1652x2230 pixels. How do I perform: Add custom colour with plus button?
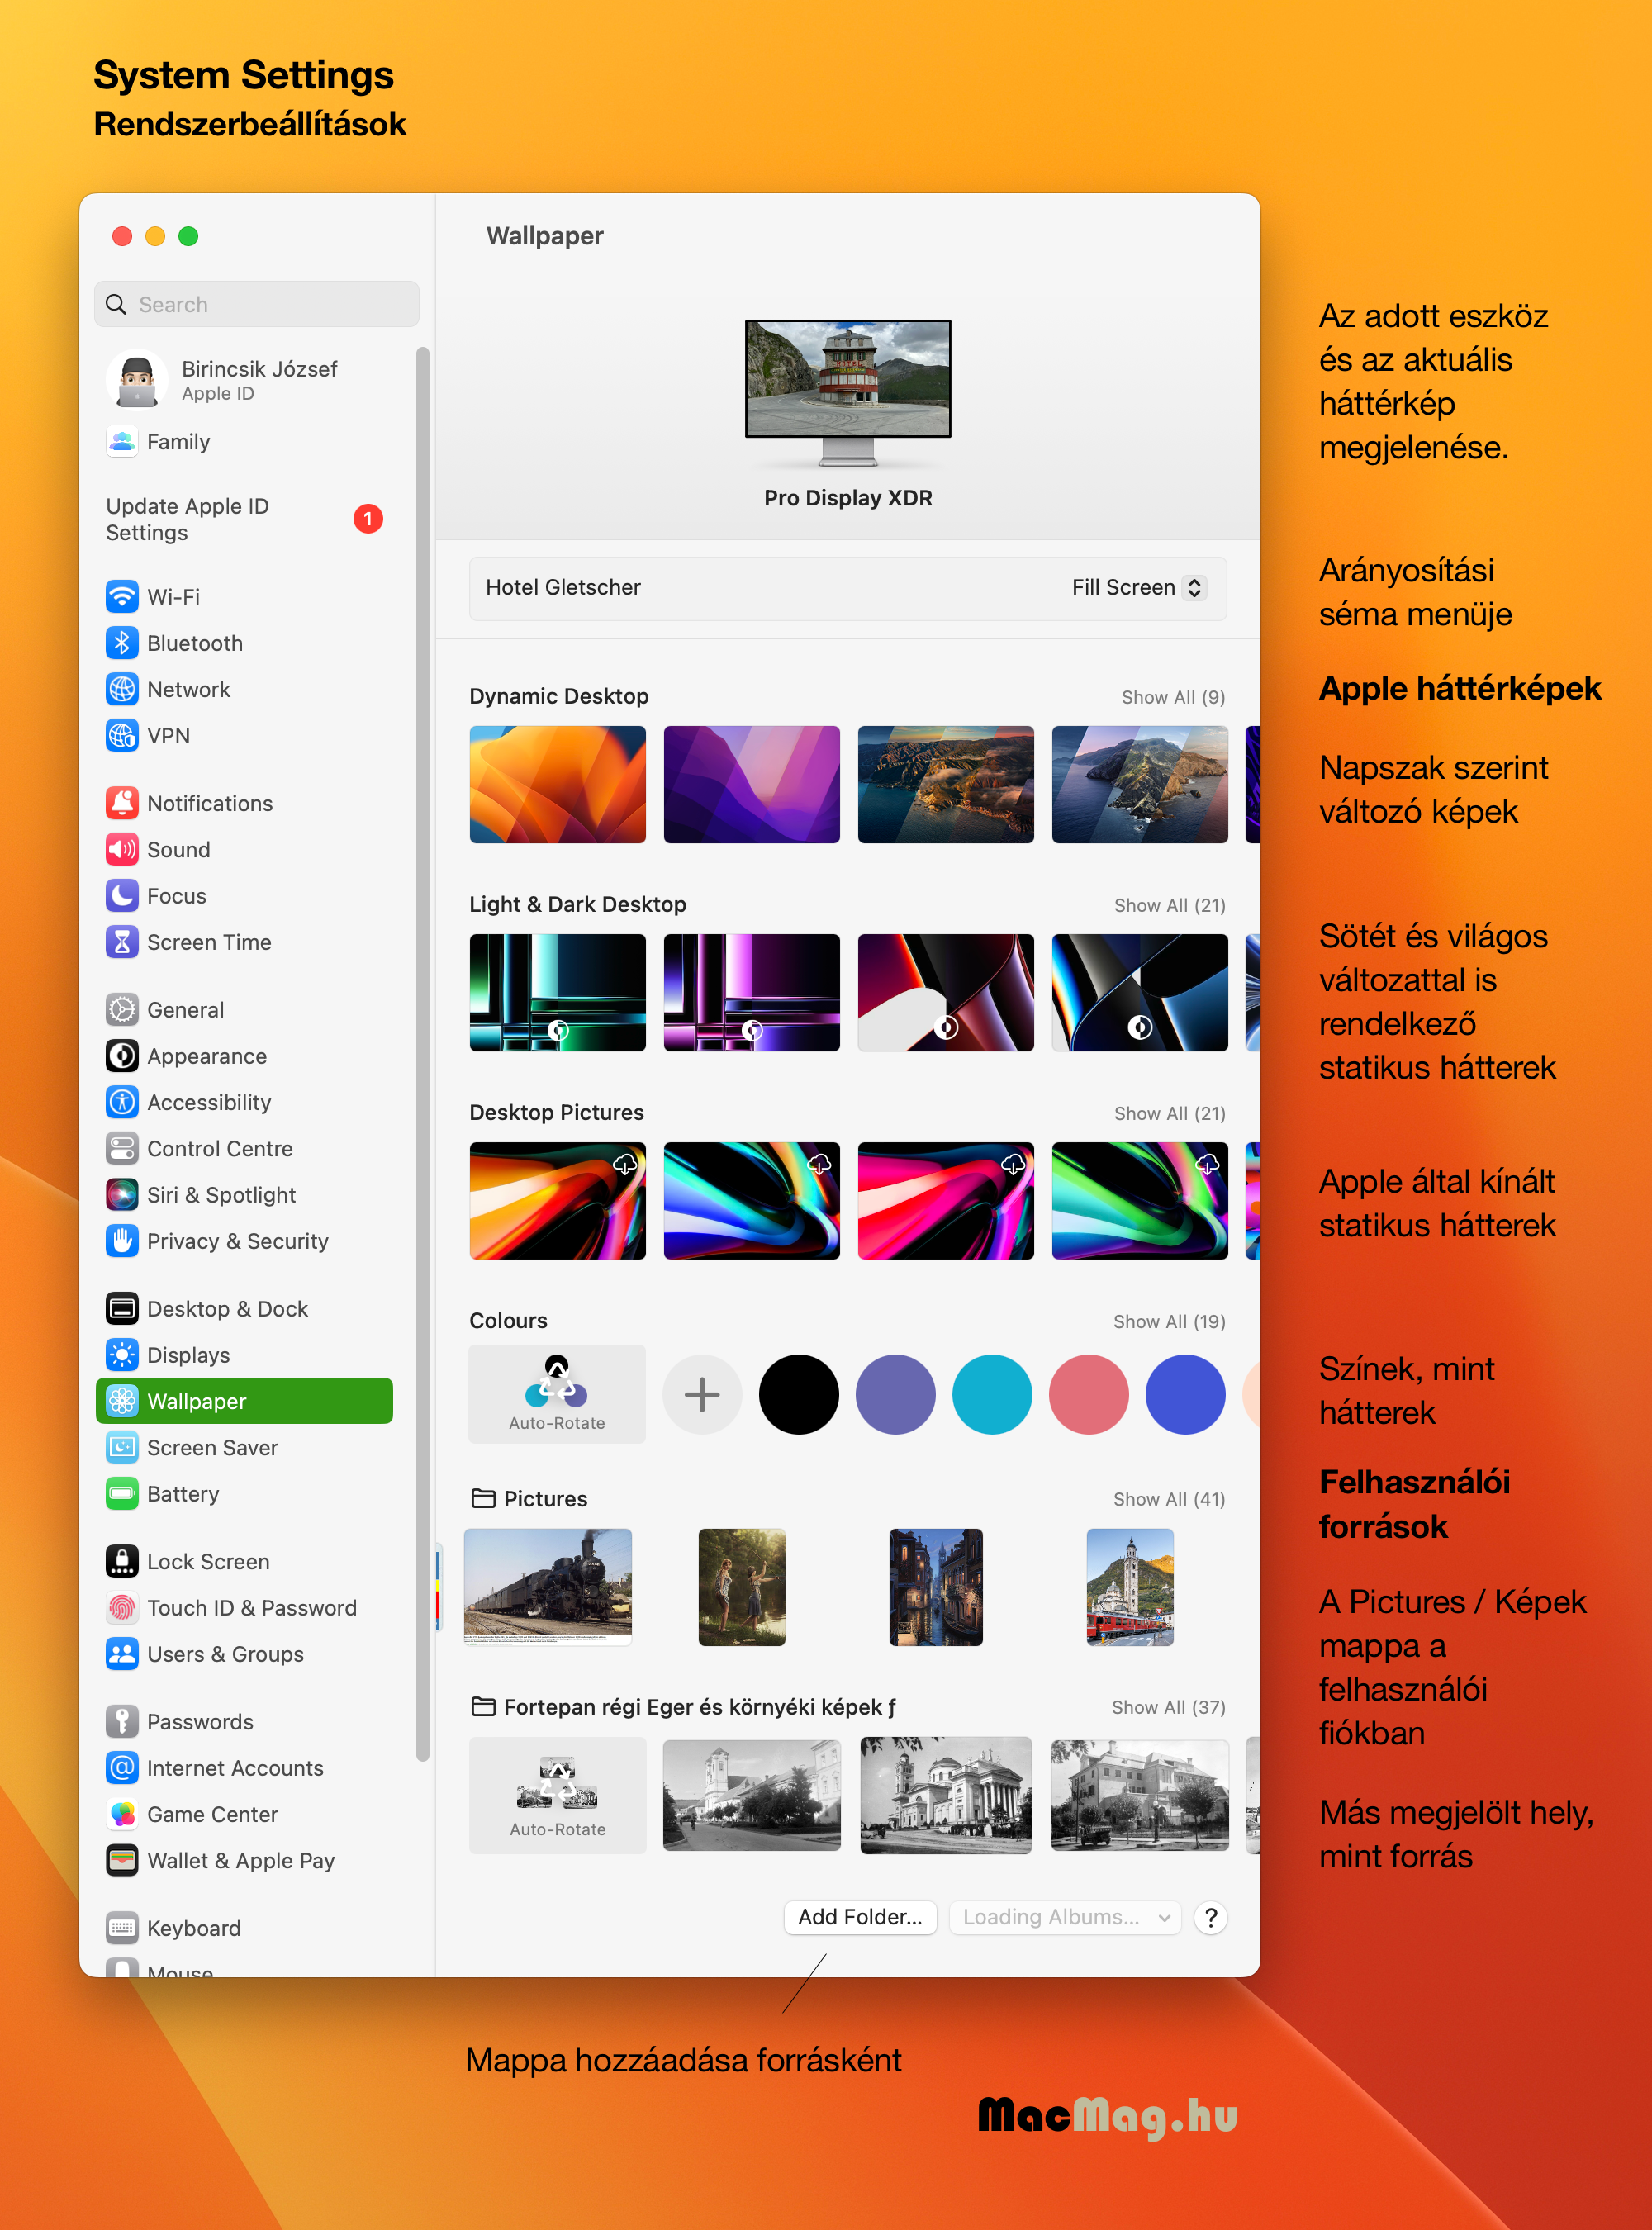(702, 1394)
